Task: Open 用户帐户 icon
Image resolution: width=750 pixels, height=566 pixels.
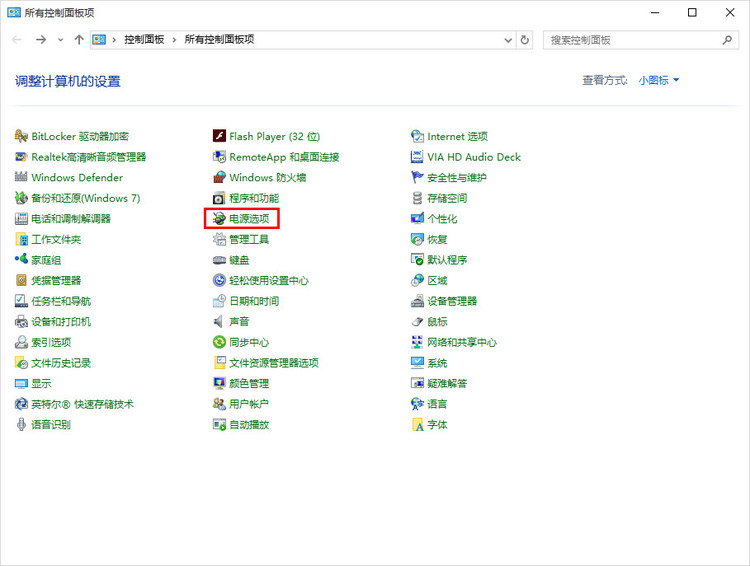Action: pos(219,404)
